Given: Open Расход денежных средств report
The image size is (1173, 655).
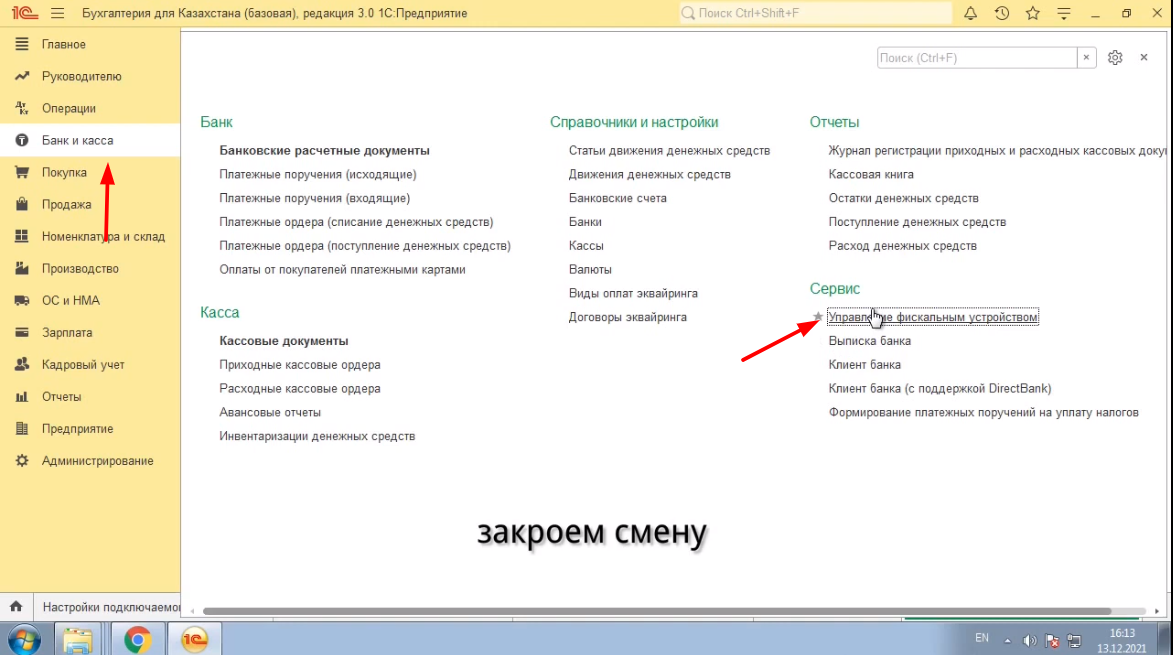Looking at the screenshot, I should pos(902,246).
